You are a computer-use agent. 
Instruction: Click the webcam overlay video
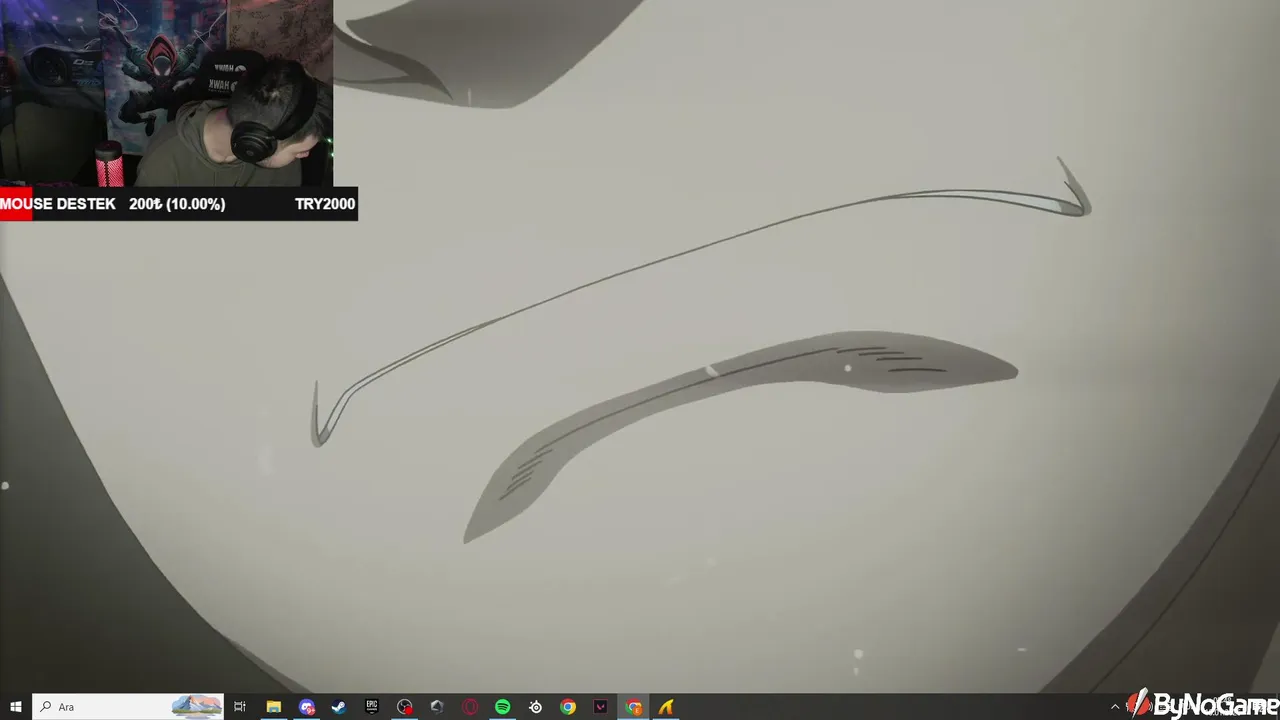(166, 93)
